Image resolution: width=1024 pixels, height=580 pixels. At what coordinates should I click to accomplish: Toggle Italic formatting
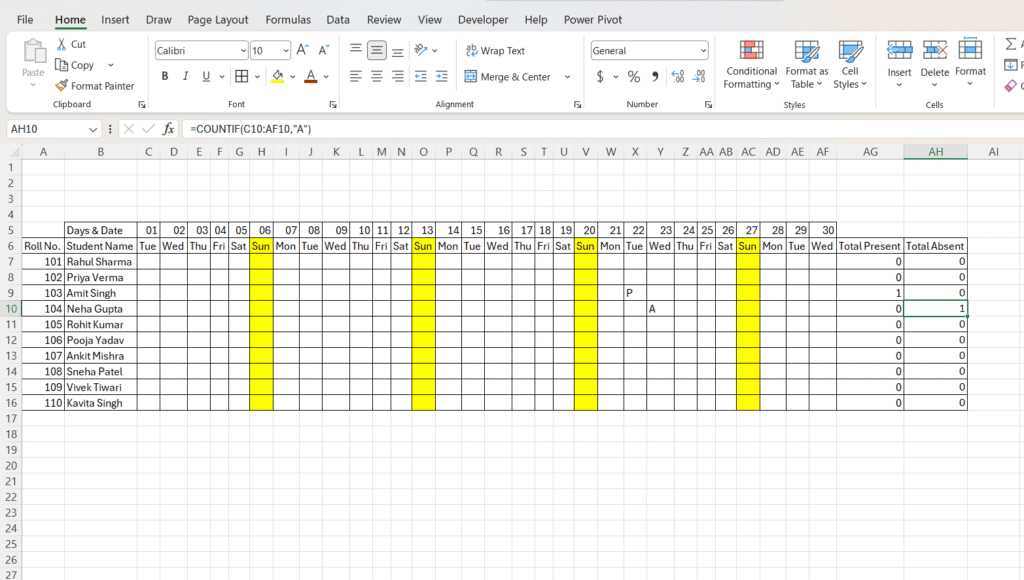pyautogui.click(x=185, y=76)
